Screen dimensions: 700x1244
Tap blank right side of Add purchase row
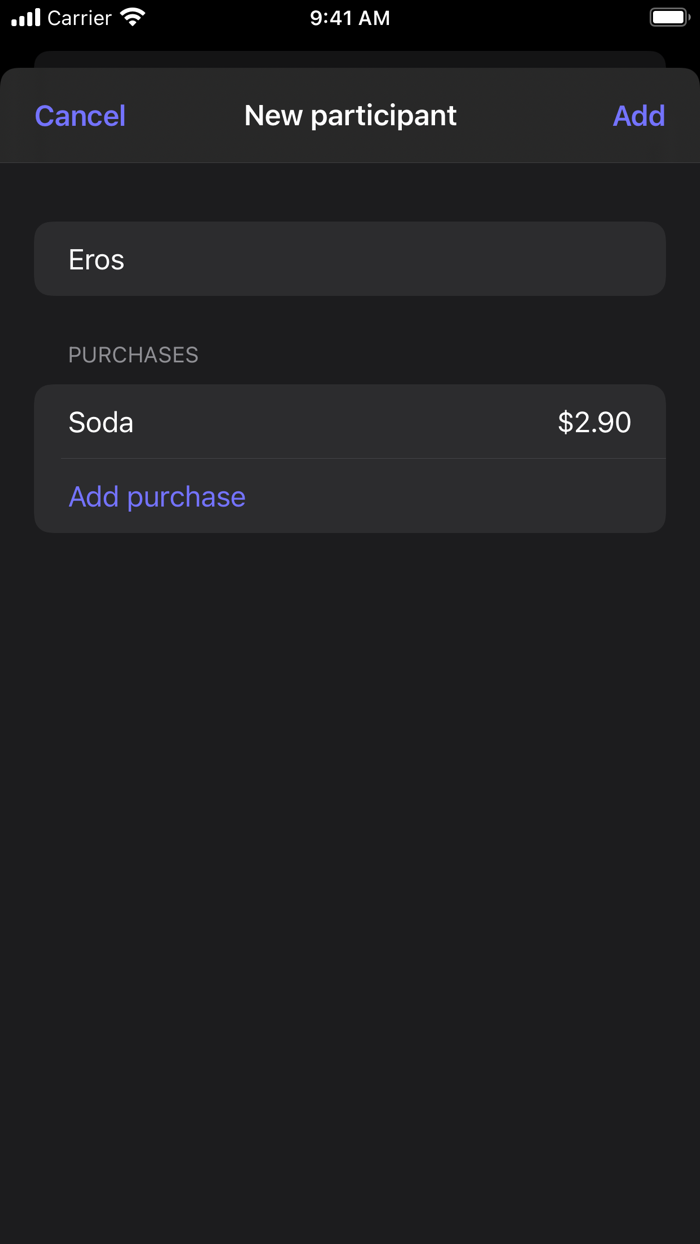(500, 497)
